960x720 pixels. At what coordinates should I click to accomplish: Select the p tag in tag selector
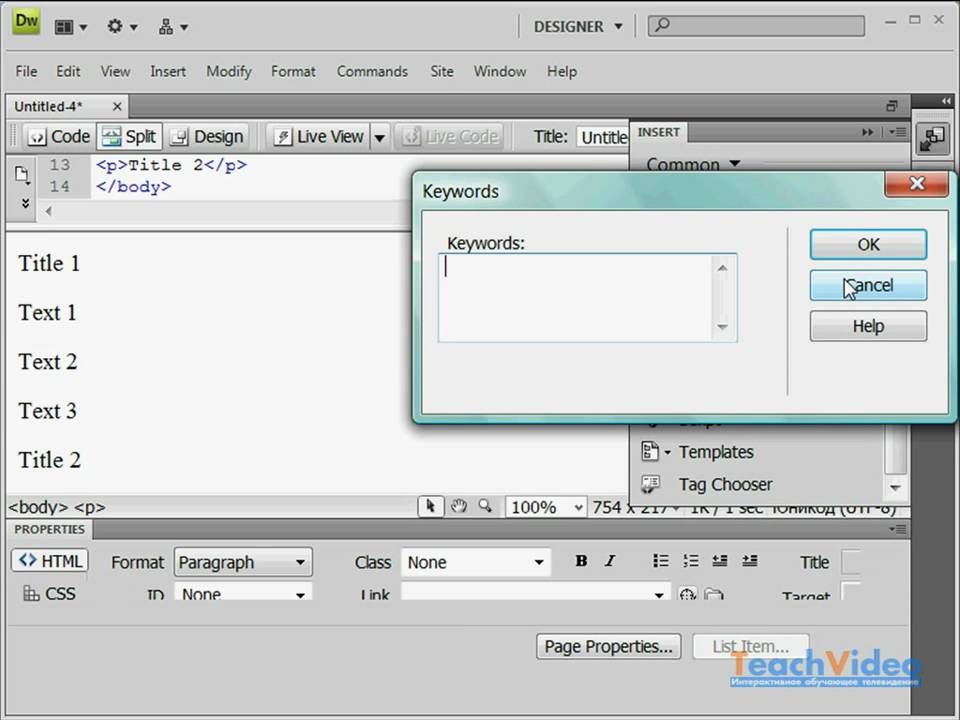90,507
